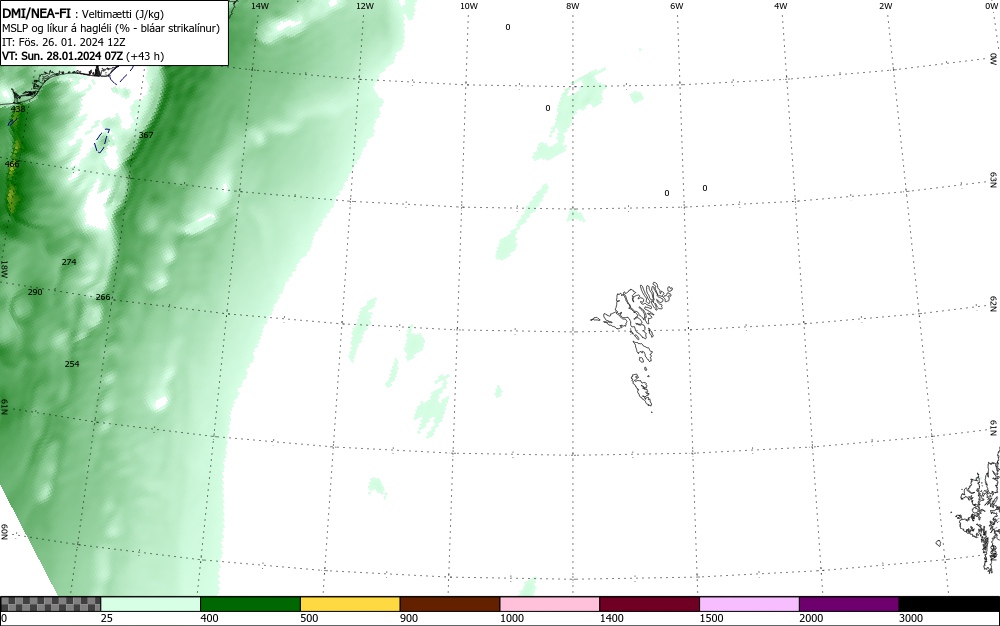Click the "VT: Sun. 28.01.2024 07Z" line
Screen dimensions: 1000x626
coord(64,56)
